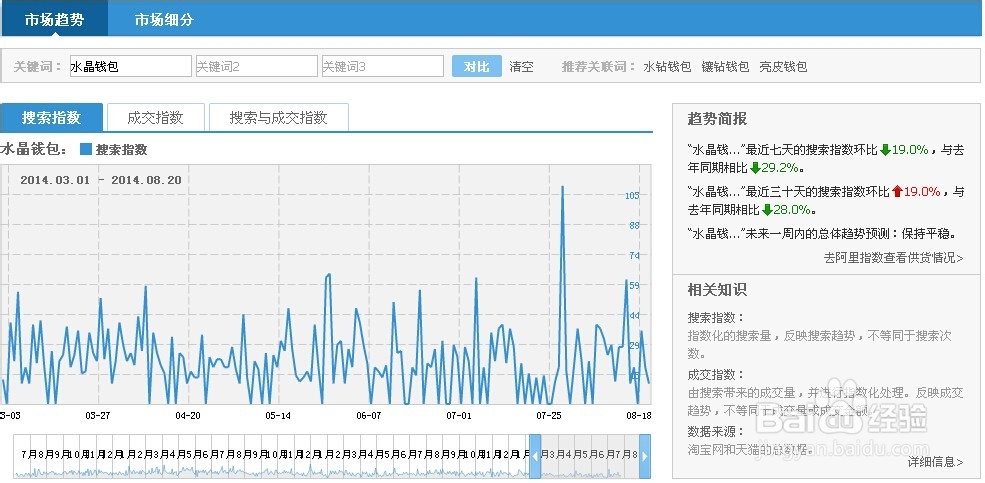Click the 推荐关联词 label

pyautogui.click(x=598, y=67)
